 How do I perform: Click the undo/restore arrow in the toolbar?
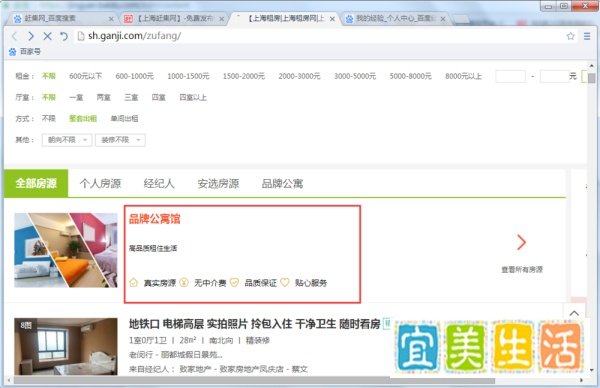[x=64, y=36]
